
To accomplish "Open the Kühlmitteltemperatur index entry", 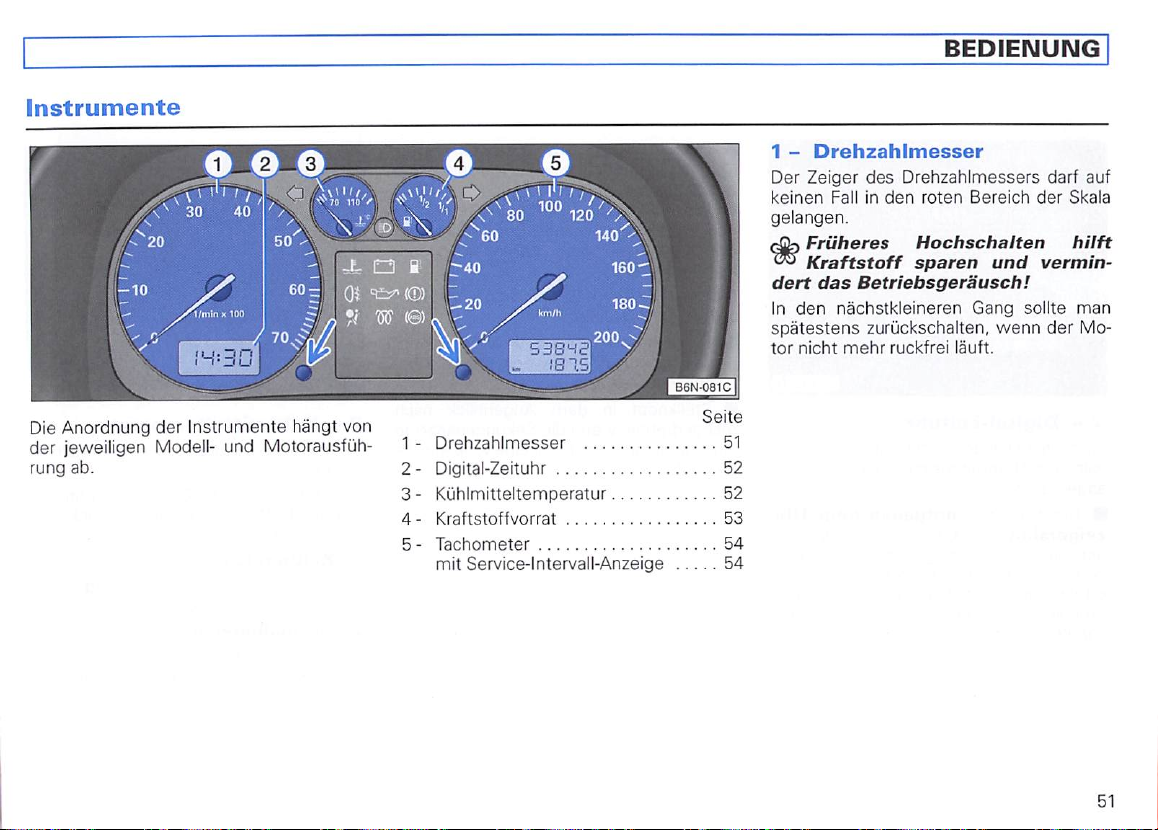I will click(571, 493).
